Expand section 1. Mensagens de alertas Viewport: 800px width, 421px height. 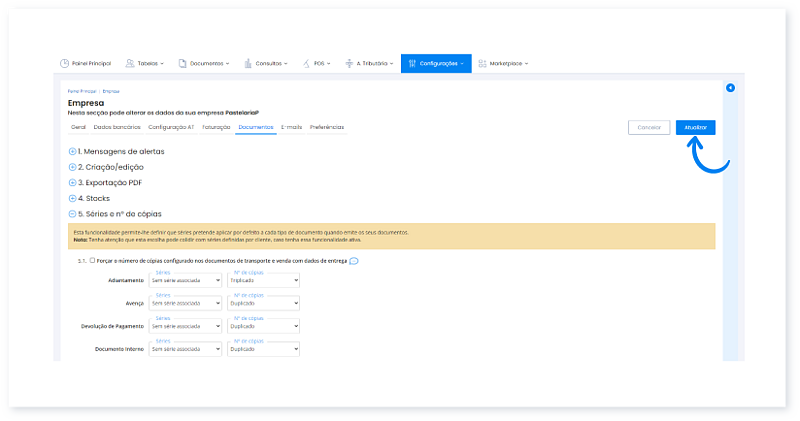(72, 151)
